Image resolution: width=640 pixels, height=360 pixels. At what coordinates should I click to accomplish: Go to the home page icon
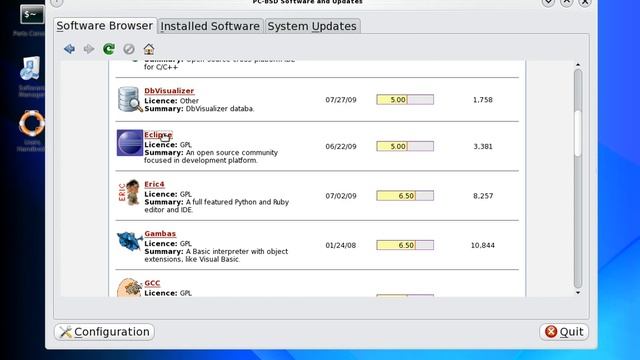coord(149,49)
